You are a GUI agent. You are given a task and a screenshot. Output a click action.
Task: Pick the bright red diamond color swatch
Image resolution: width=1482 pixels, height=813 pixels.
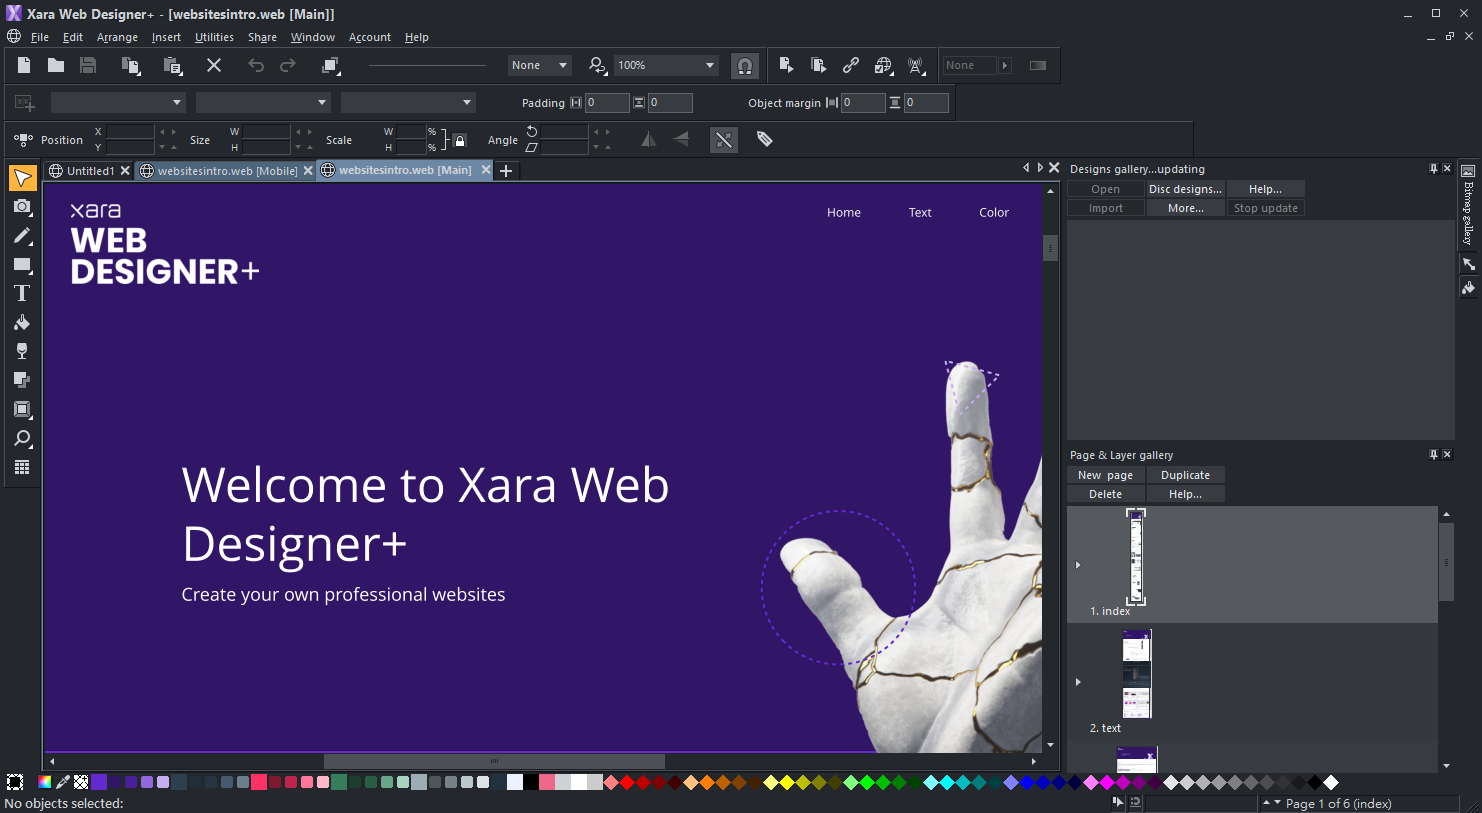click(627, 782)
